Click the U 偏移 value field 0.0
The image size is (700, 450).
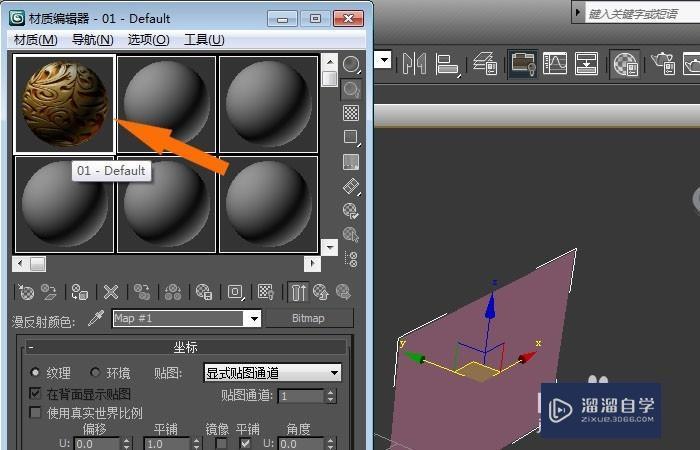click(97, 444)
